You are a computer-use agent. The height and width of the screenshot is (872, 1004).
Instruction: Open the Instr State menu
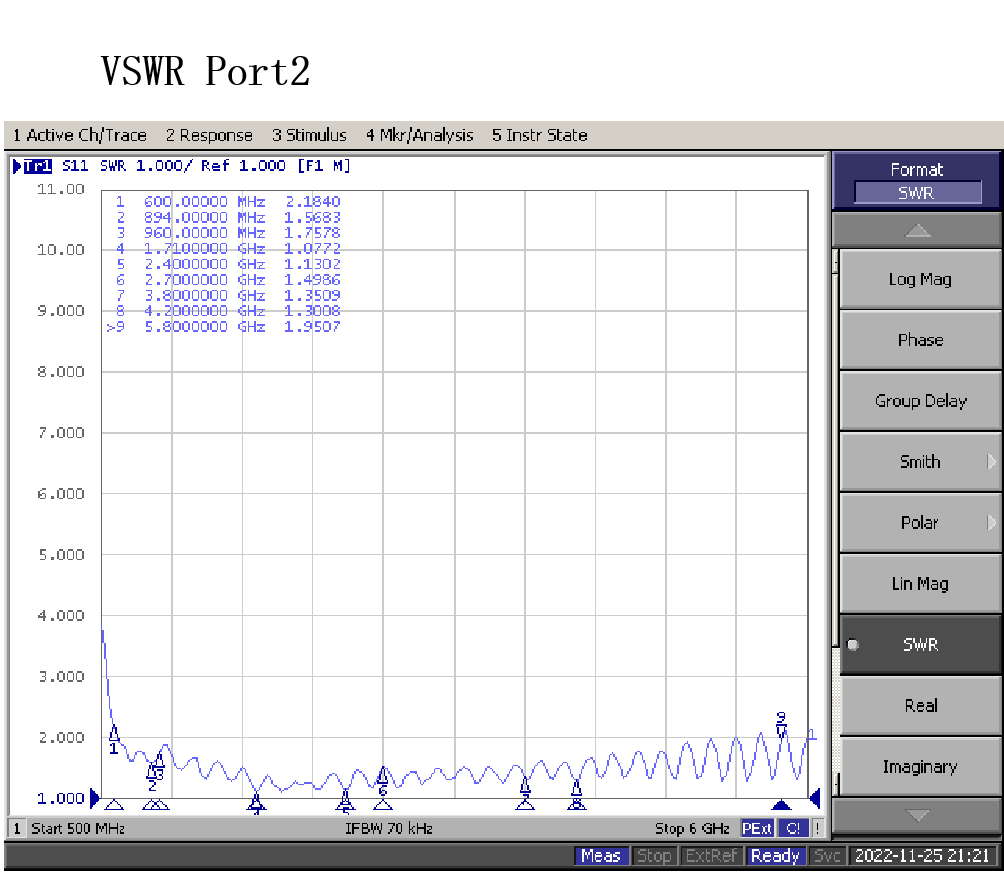(x=539, y=135)
